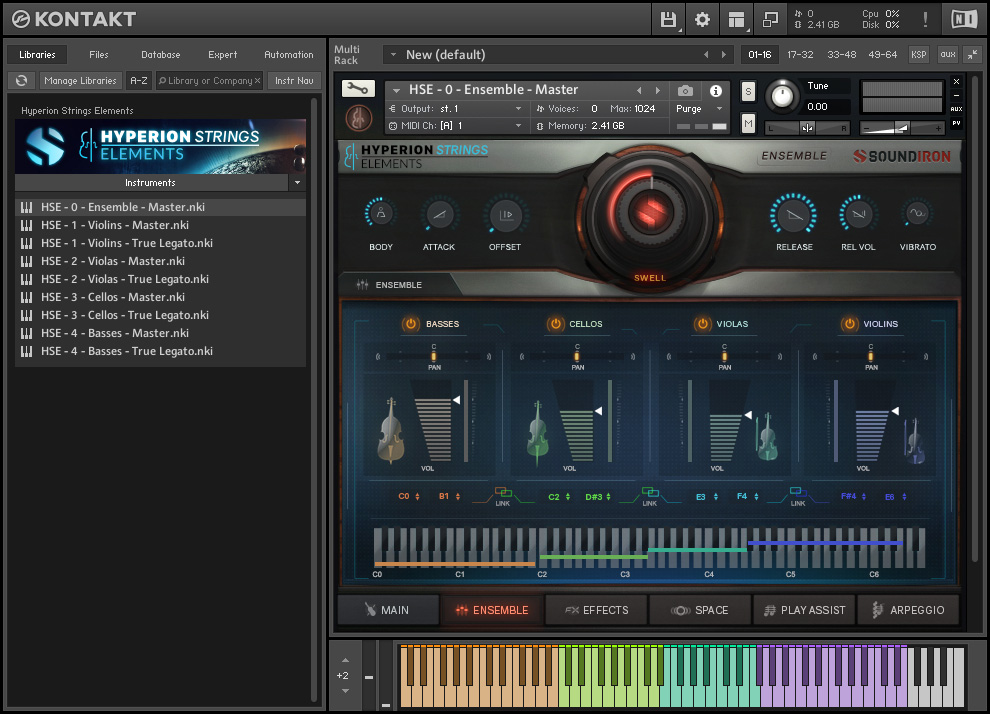Select rack page 33-48

[x=842, y=55]
